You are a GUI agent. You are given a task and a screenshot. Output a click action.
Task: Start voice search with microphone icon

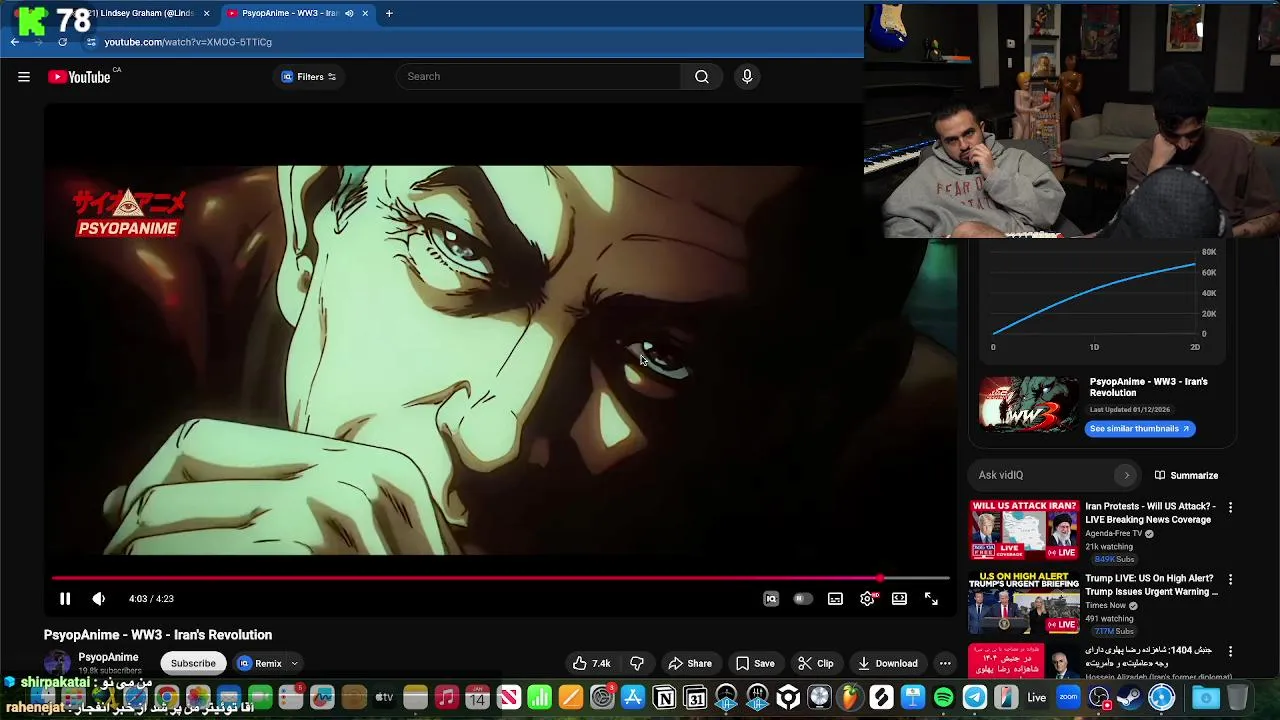pyautogui.click(x=747, y=77)
